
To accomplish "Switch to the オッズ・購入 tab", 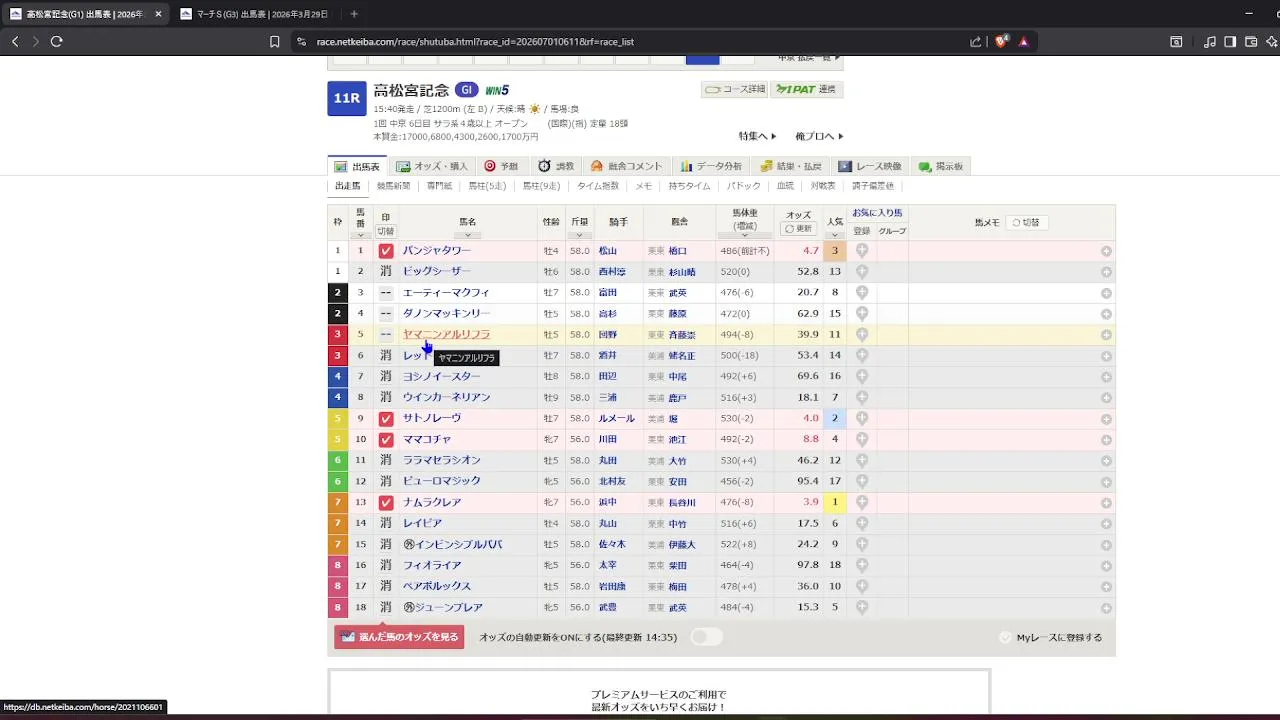I will point(432,166).
